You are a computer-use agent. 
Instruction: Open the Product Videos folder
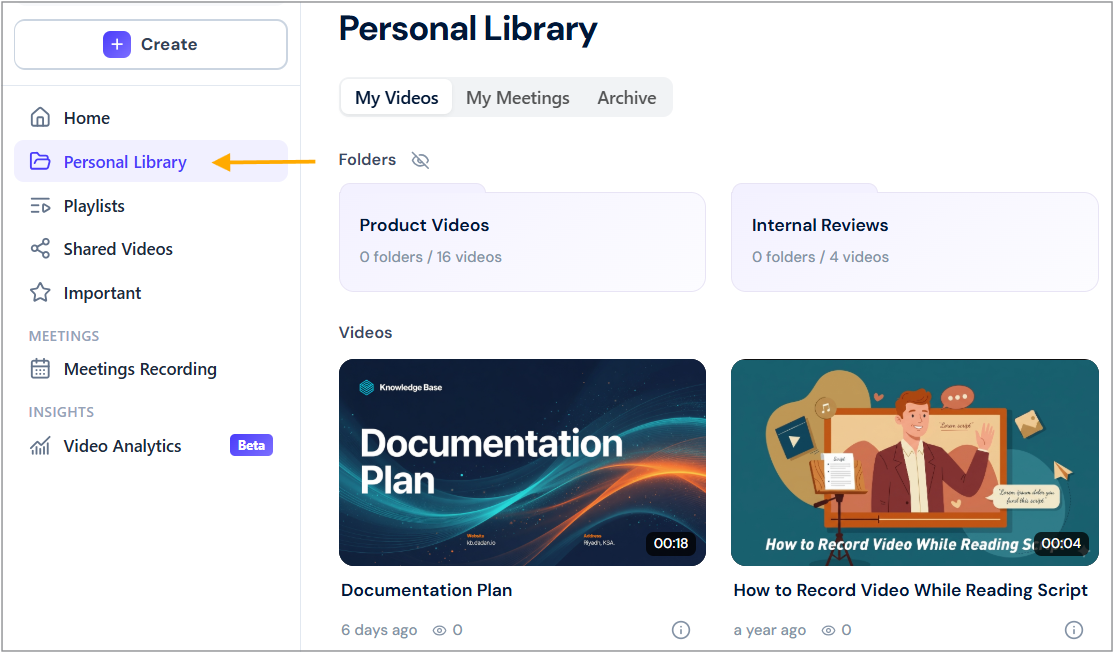point(522,238)
